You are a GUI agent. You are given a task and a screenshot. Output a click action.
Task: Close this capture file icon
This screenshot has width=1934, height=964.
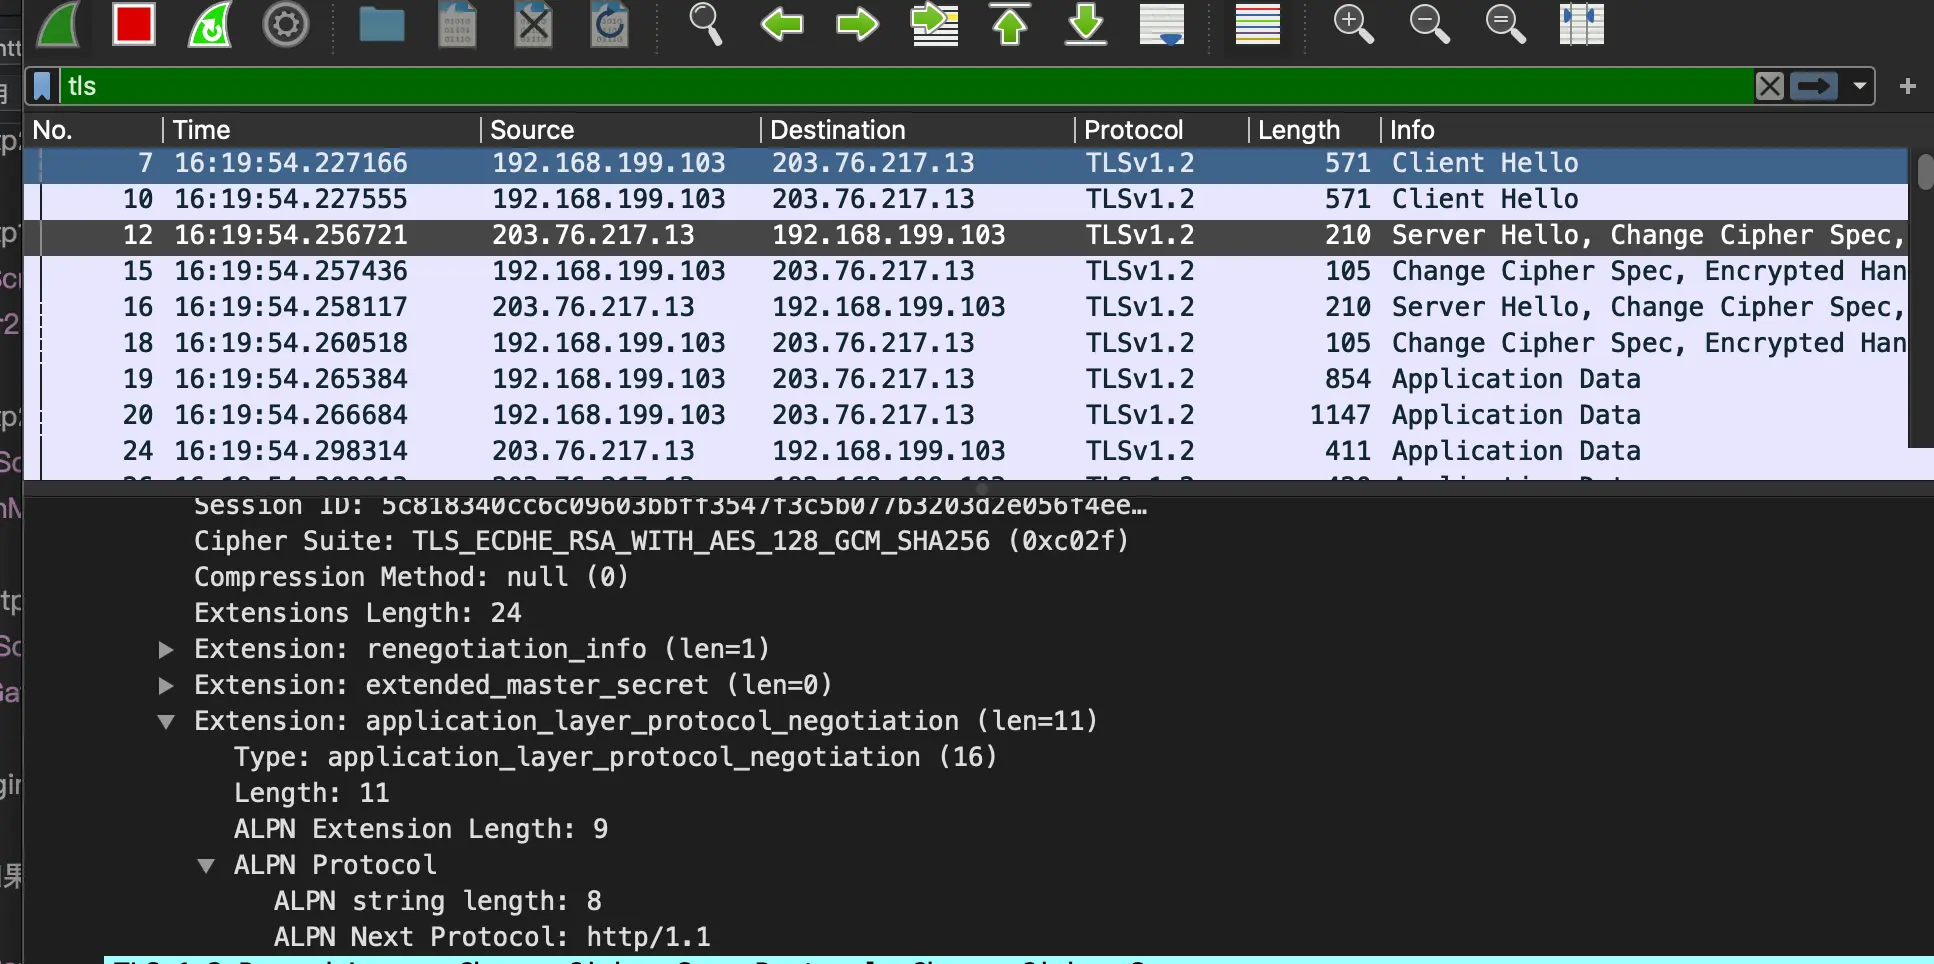click(534, 24)
